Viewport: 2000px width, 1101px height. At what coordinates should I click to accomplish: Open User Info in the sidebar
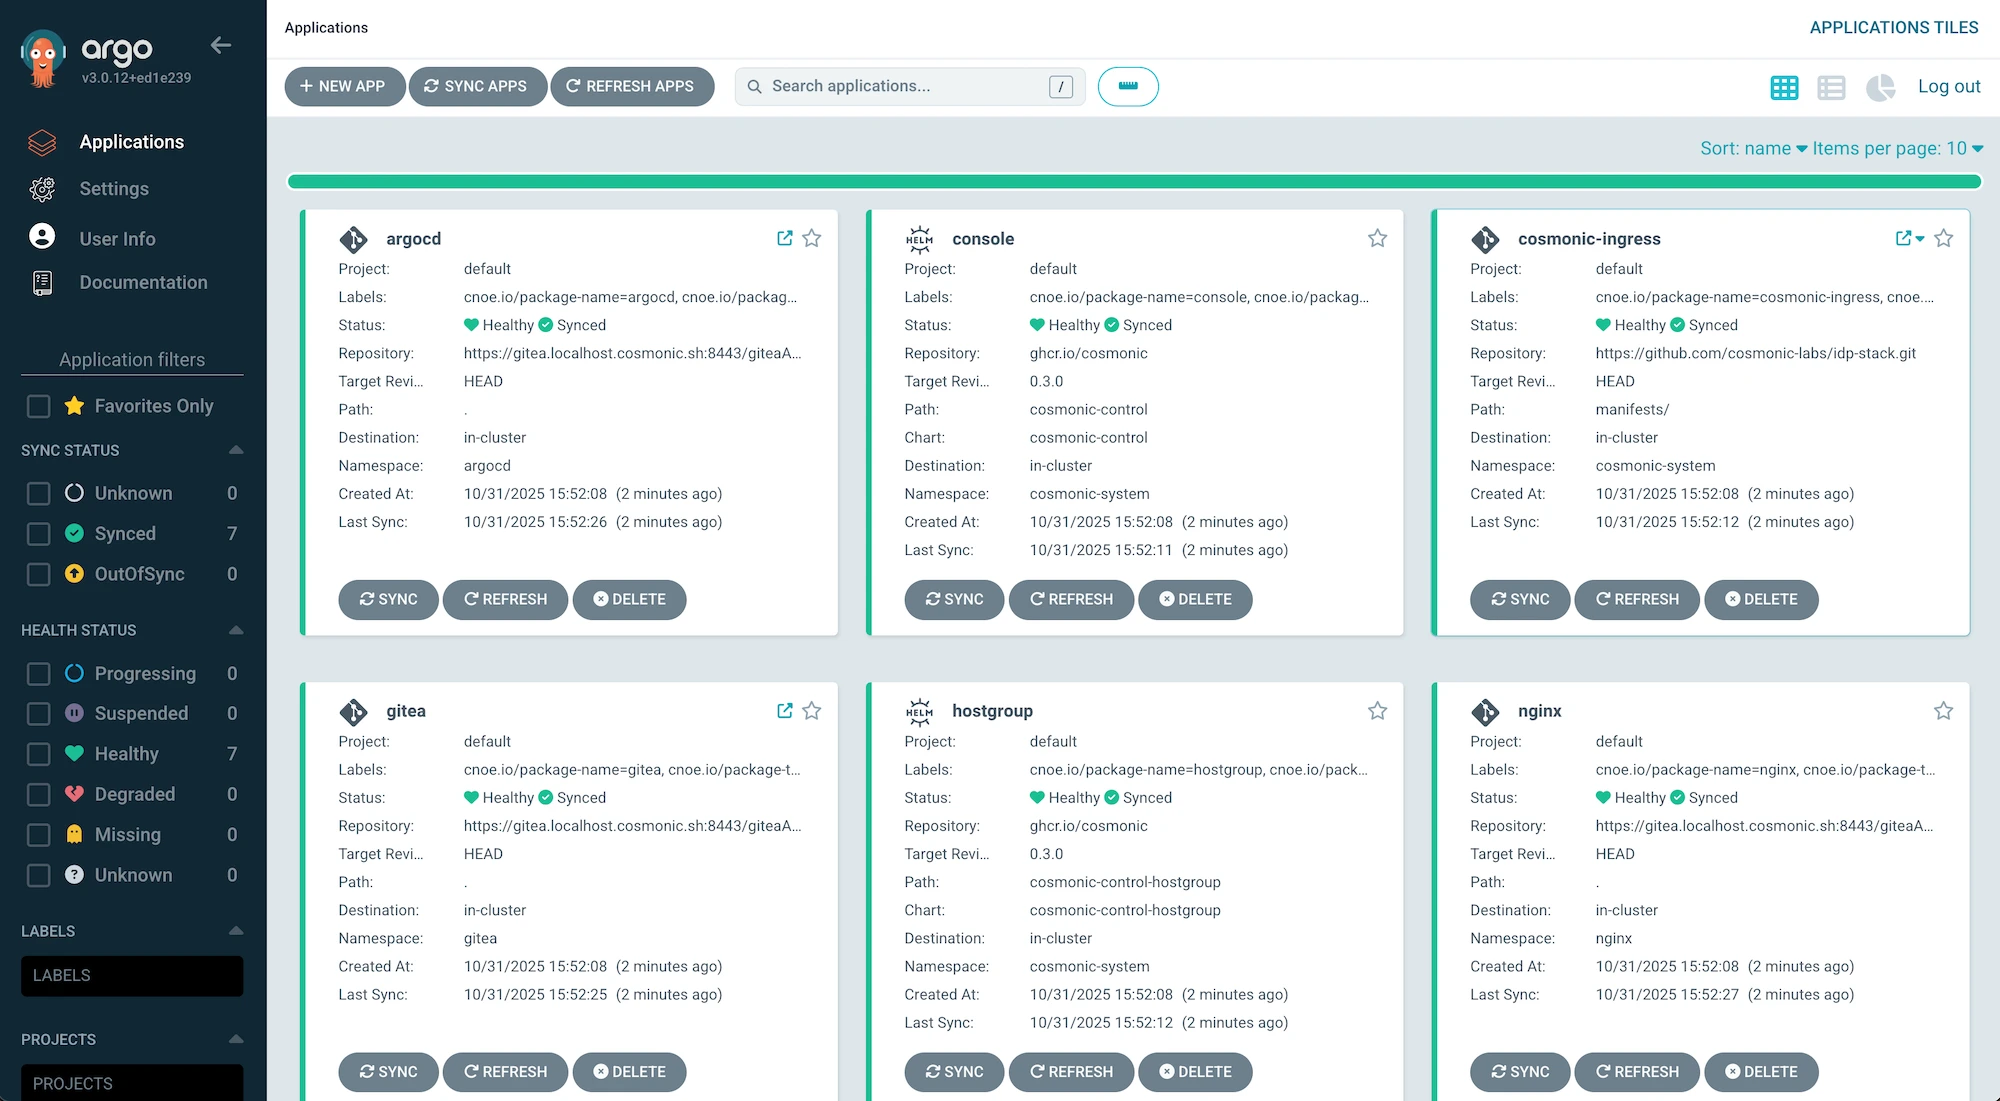coord(117,239)
